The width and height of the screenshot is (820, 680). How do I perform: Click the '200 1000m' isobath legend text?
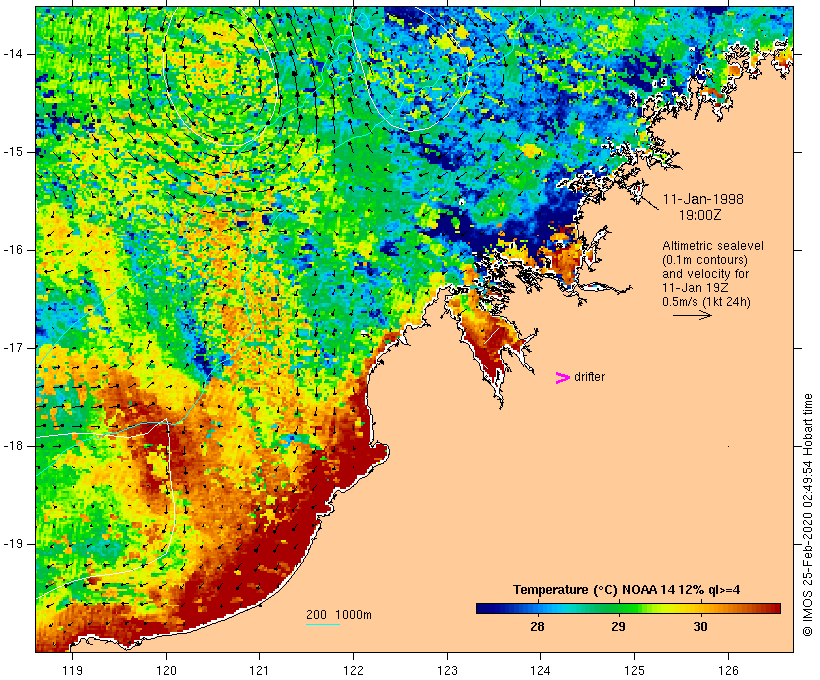click(x=339, y=615)
